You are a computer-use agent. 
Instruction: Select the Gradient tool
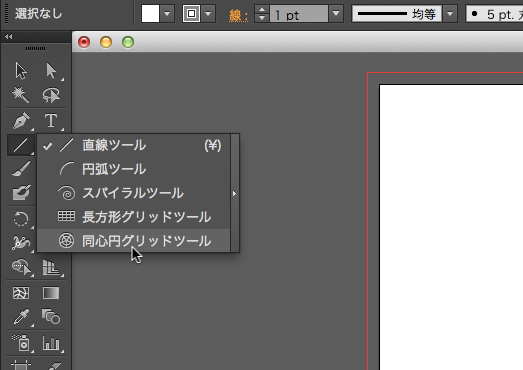click(x=51, y=293)
